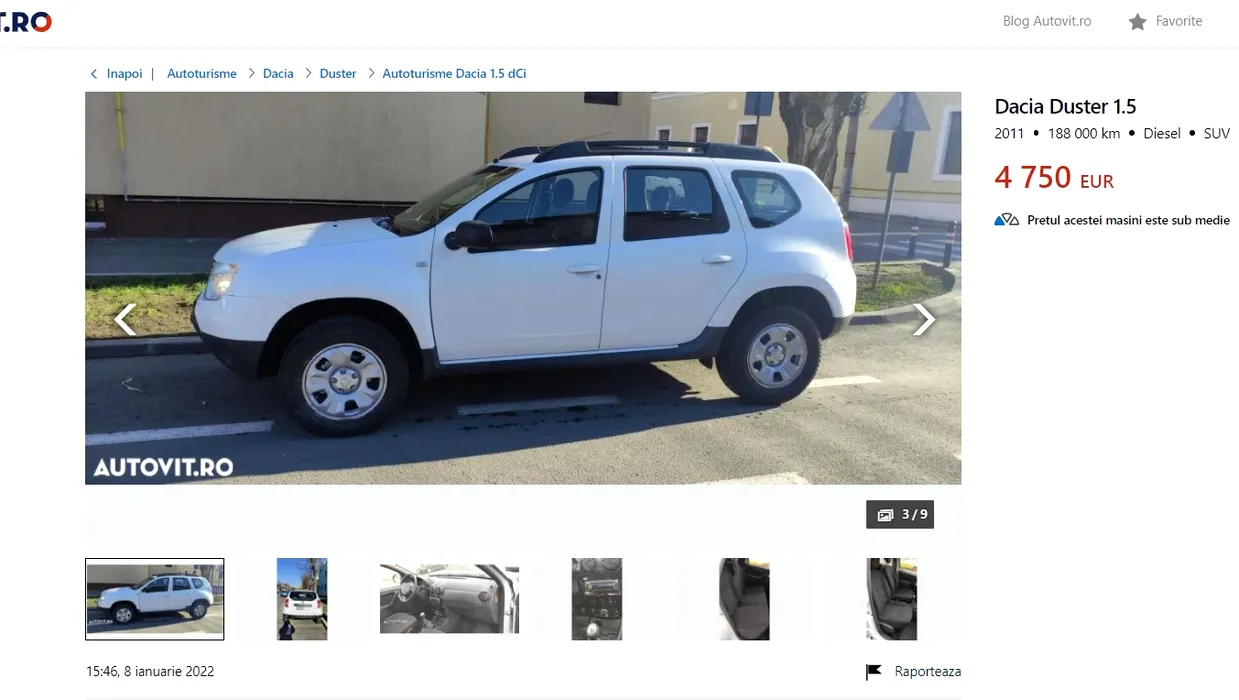Click the Raporteaza flag icon
The width and height of the screenshot is (1239, 700).
click(x=873, y=672)
